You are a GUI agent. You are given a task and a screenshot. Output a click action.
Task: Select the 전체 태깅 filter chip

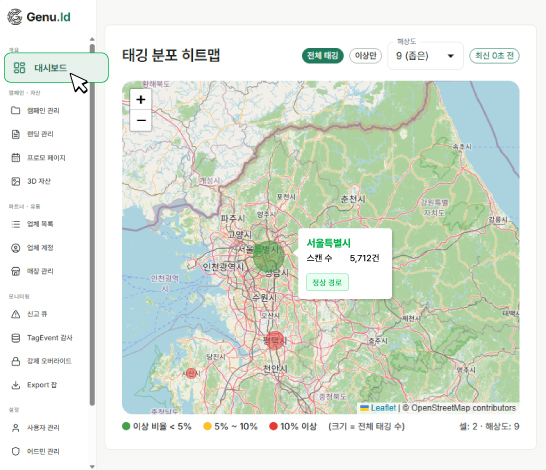click(322, 56)
